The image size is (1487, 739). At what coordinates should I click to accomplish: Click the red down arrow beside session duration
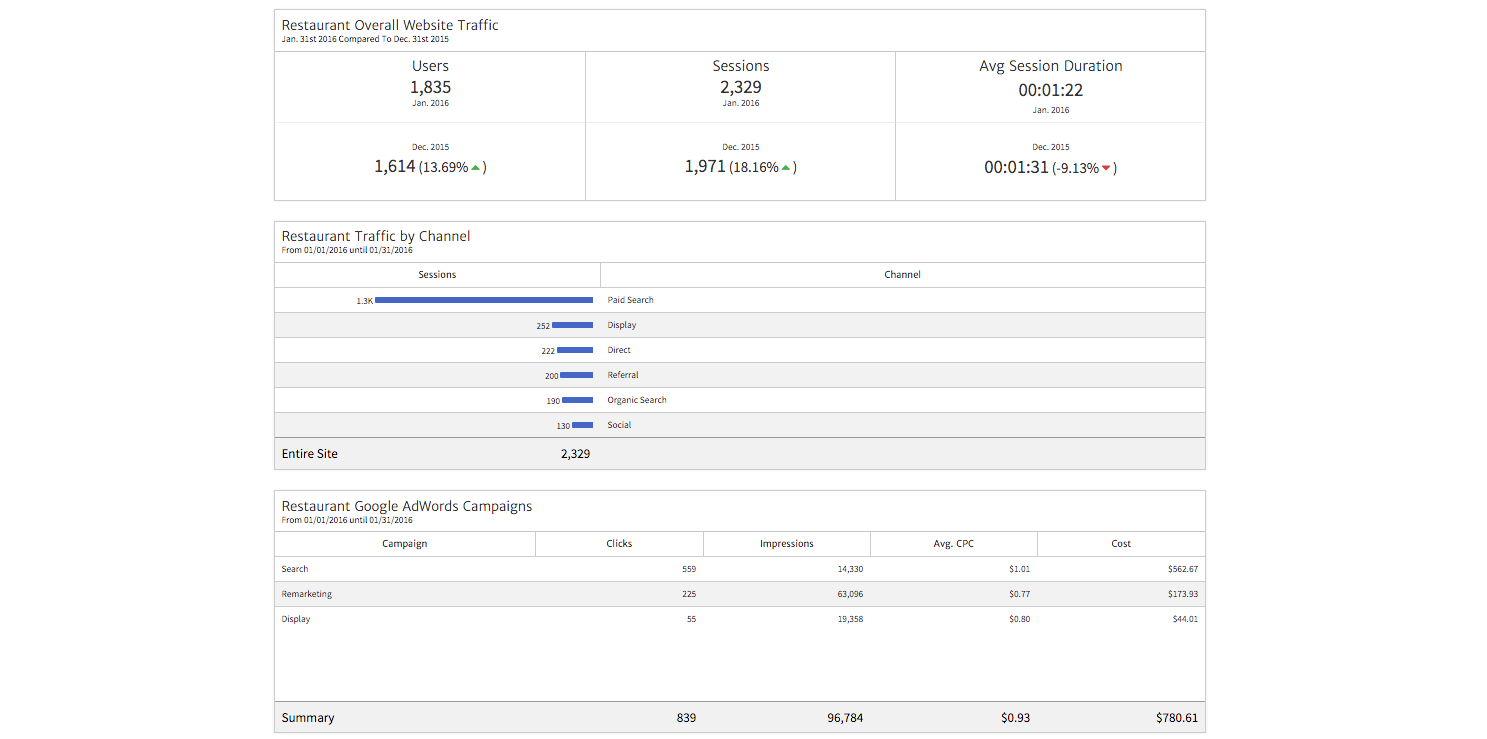click(1105, 168)
